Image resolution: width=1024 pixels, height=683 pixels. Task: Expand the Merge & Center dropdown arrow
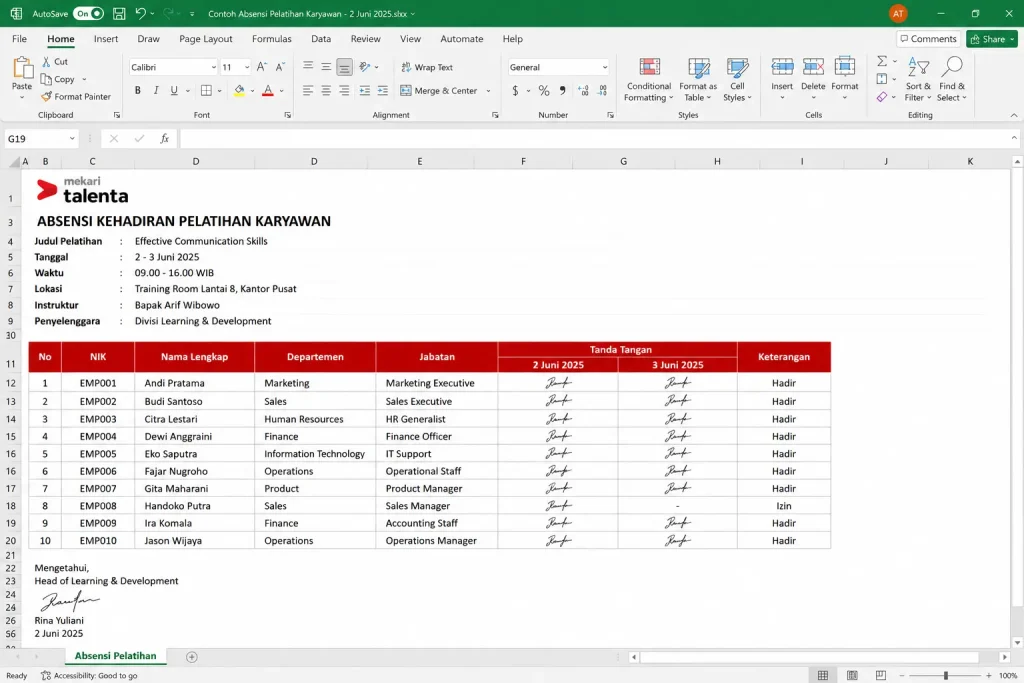tap(488, 91)
